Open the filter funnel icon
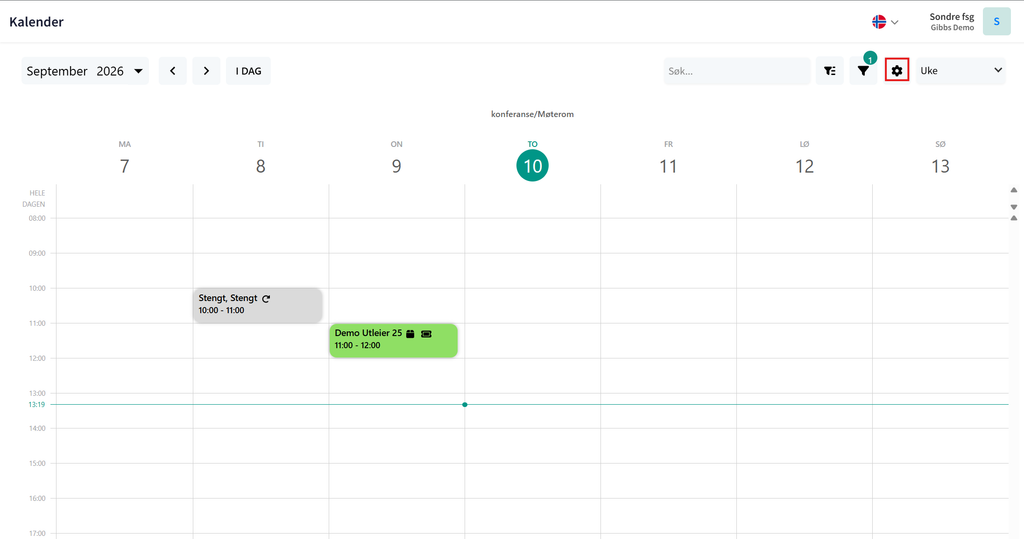Screen dimensions: 1024x539 [x=863, y=71]
